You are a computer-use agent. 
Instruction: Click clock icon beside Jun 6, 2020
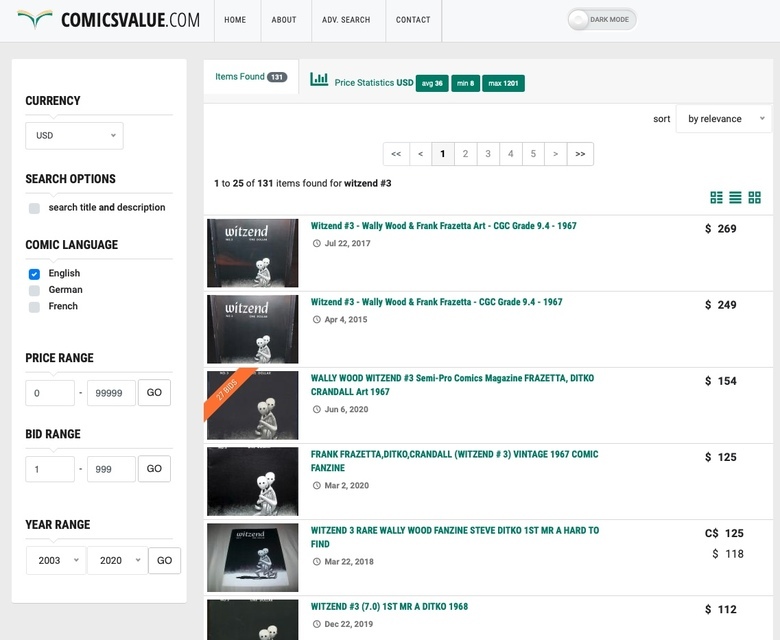(x=316, y=410)
